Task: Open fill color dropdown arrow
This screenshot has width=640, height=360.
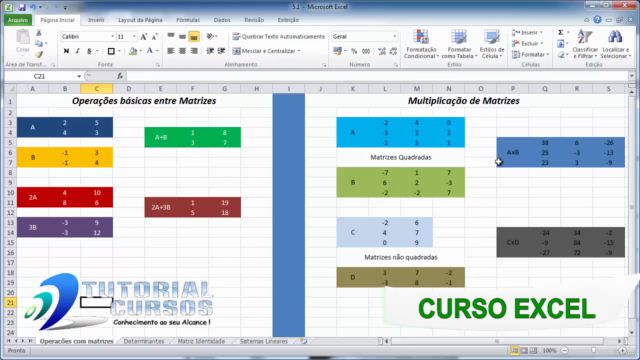Action: tap(140, 51)
